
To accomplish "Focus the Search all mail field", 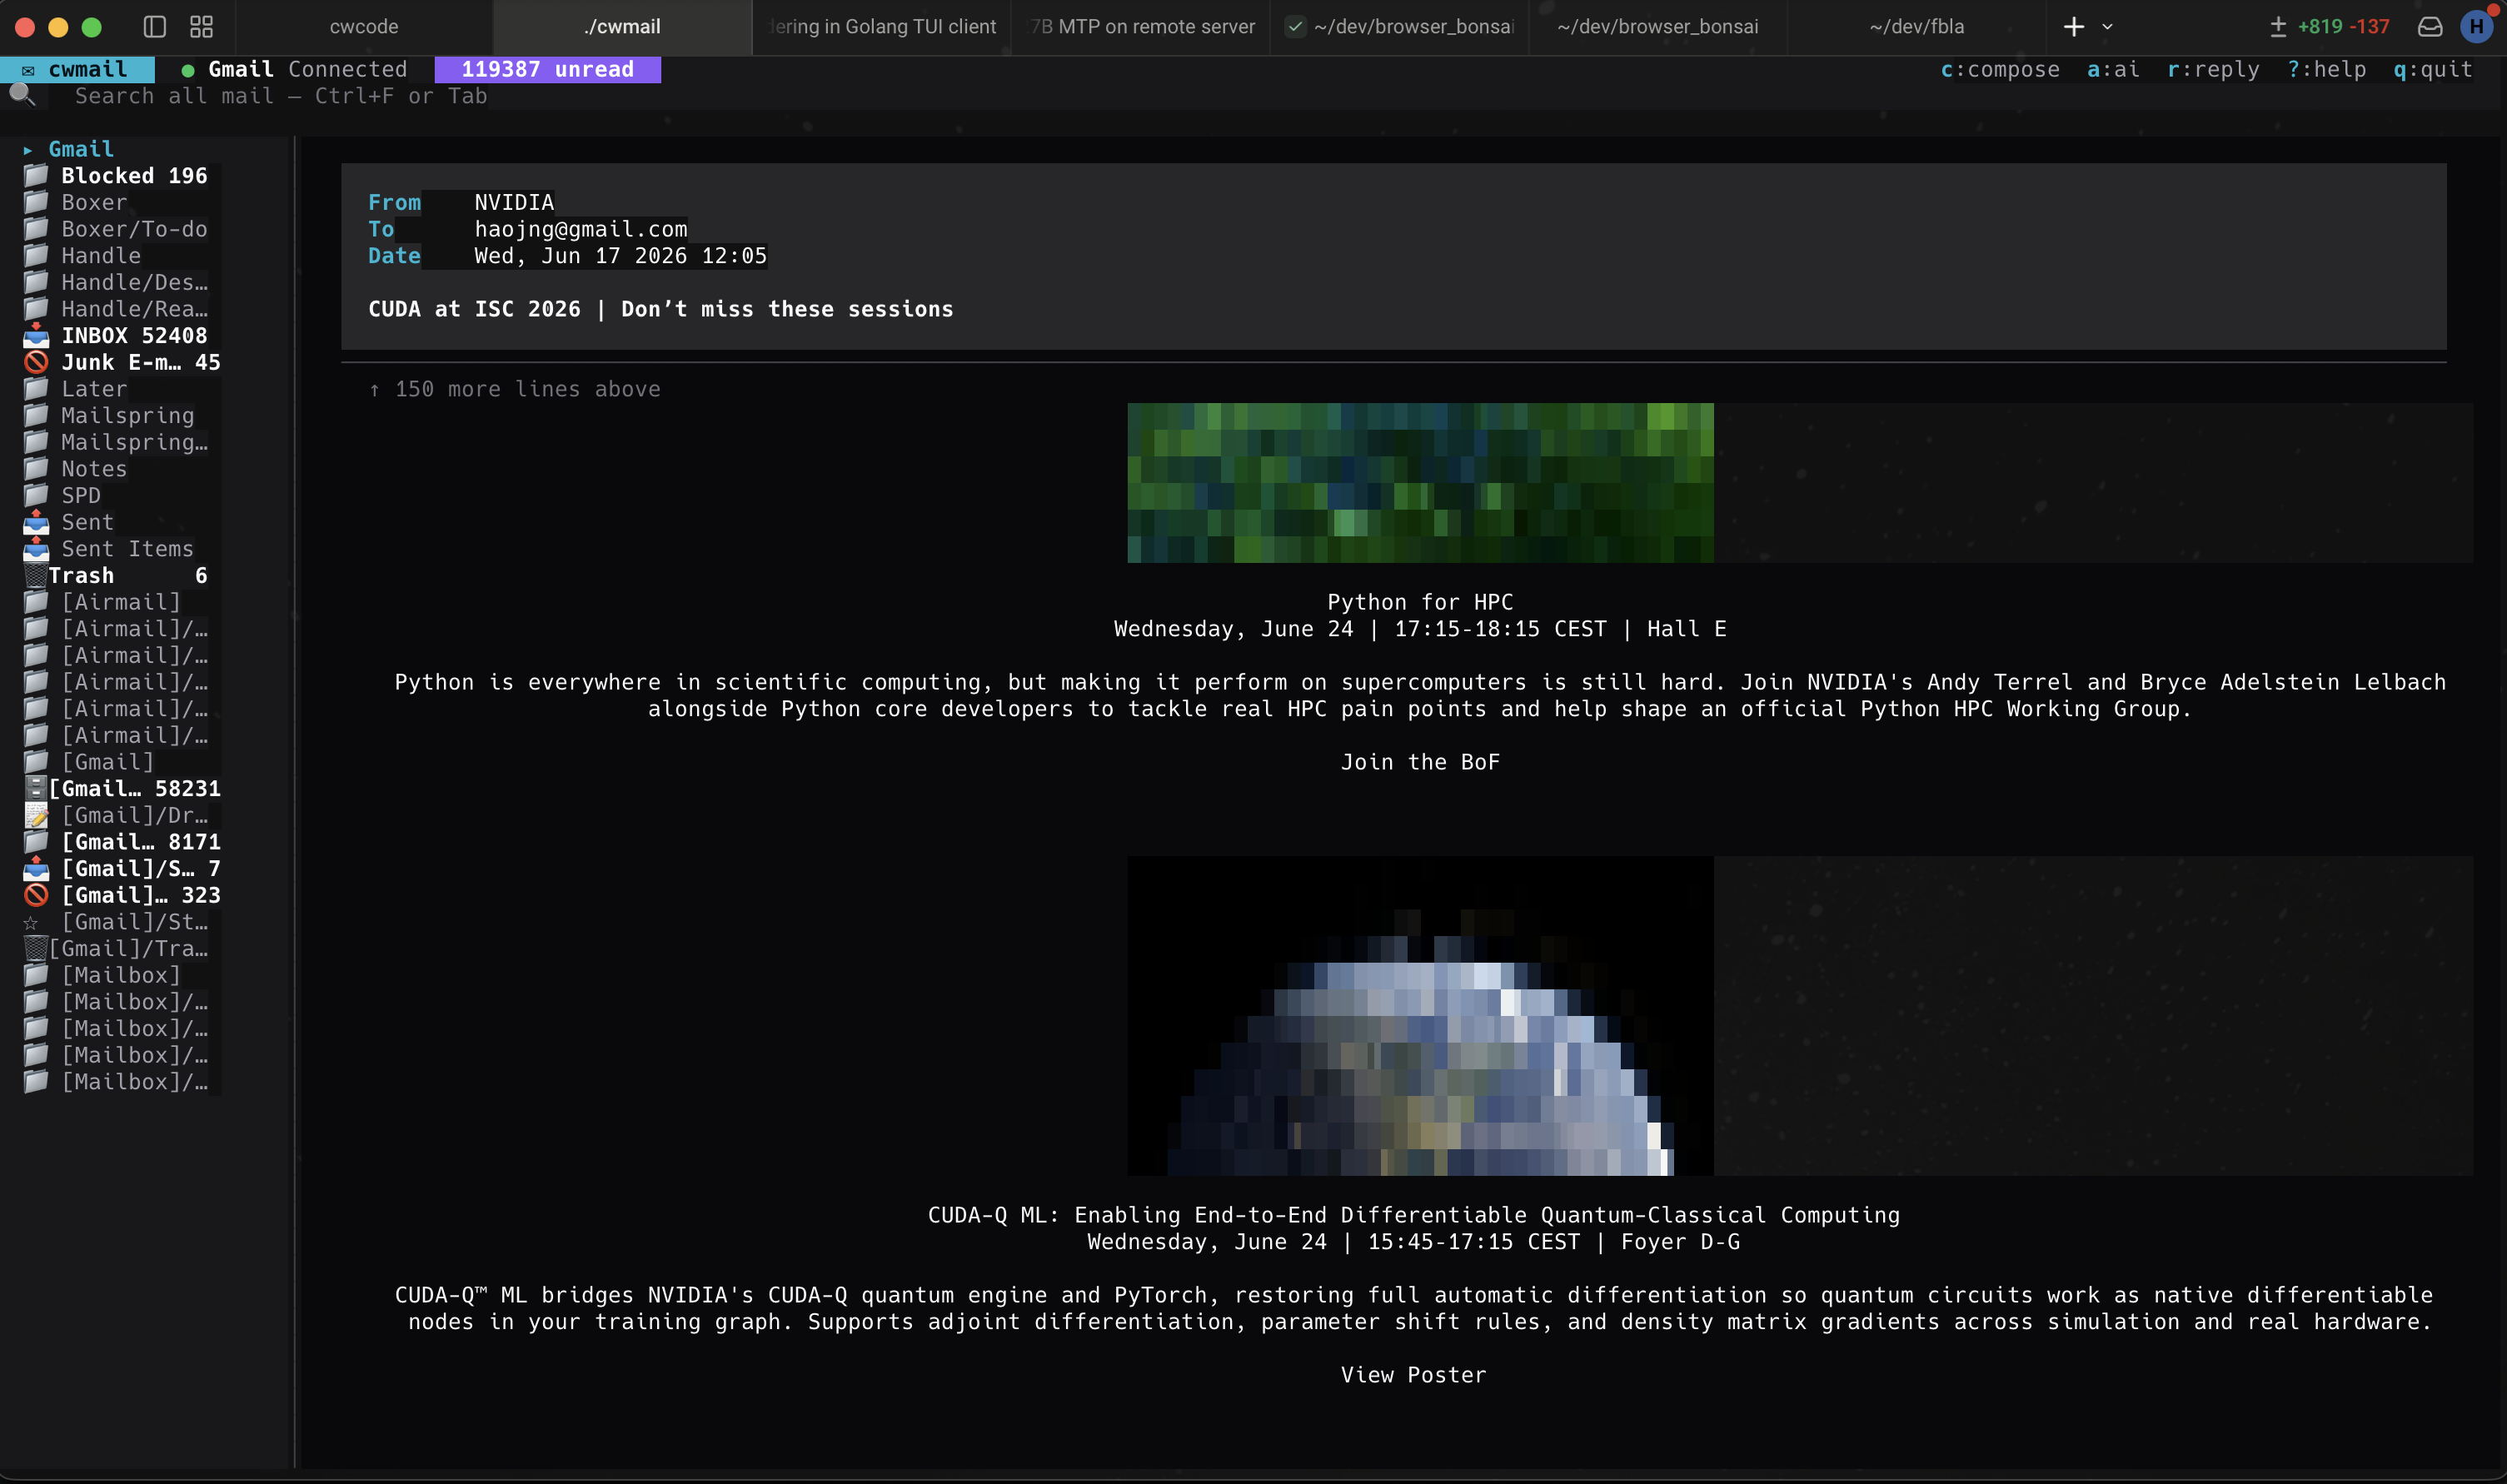I will [281, 96].
